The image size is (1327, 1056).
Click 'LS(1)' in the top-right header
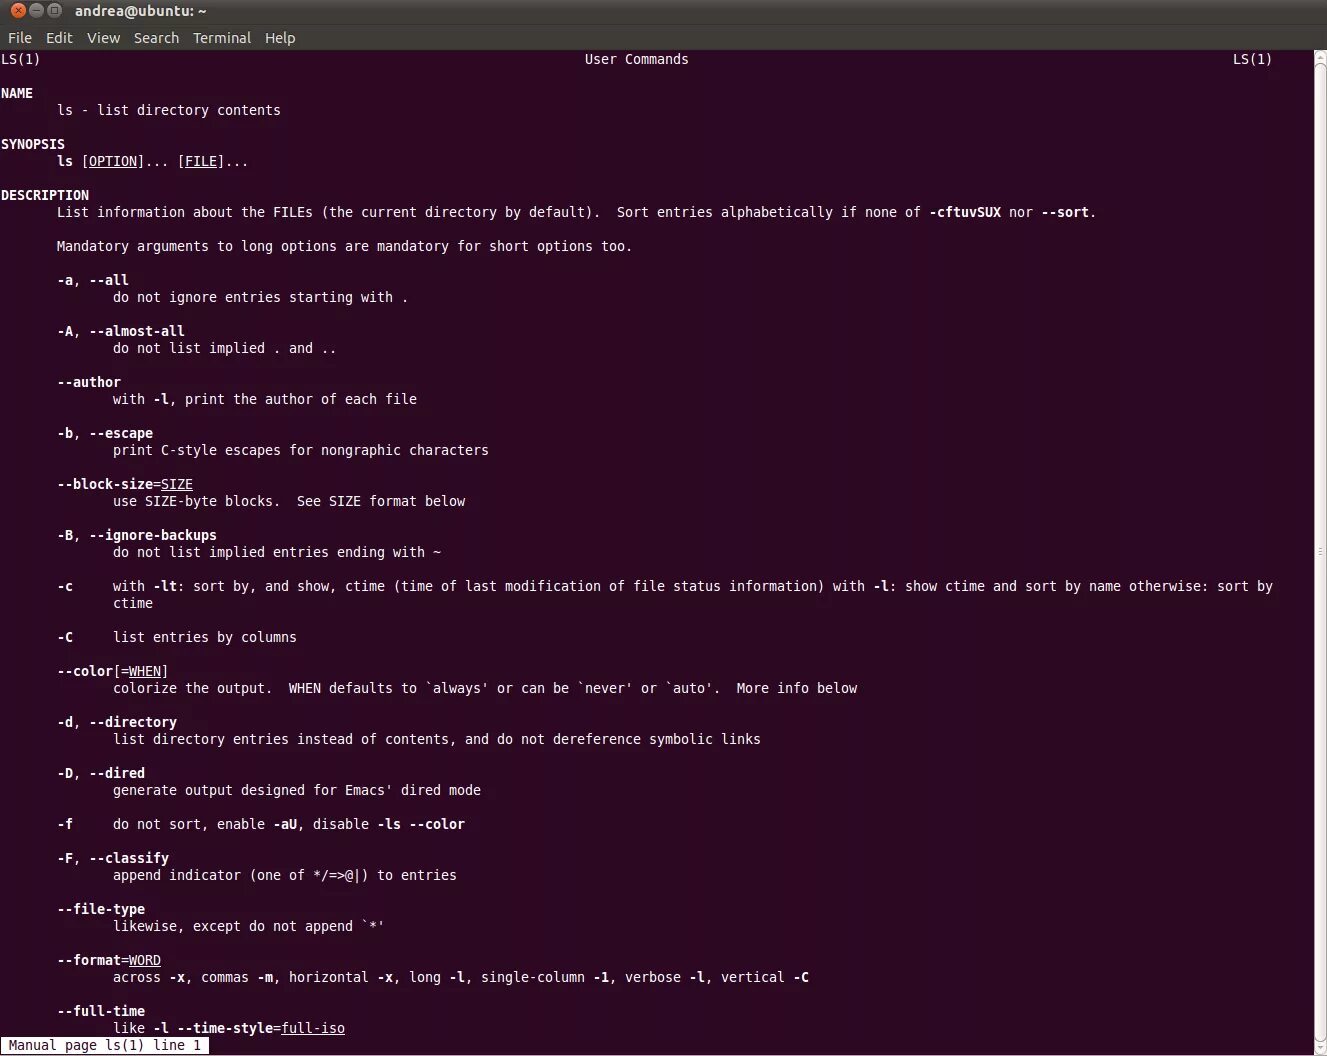(x=1252, y=59)
